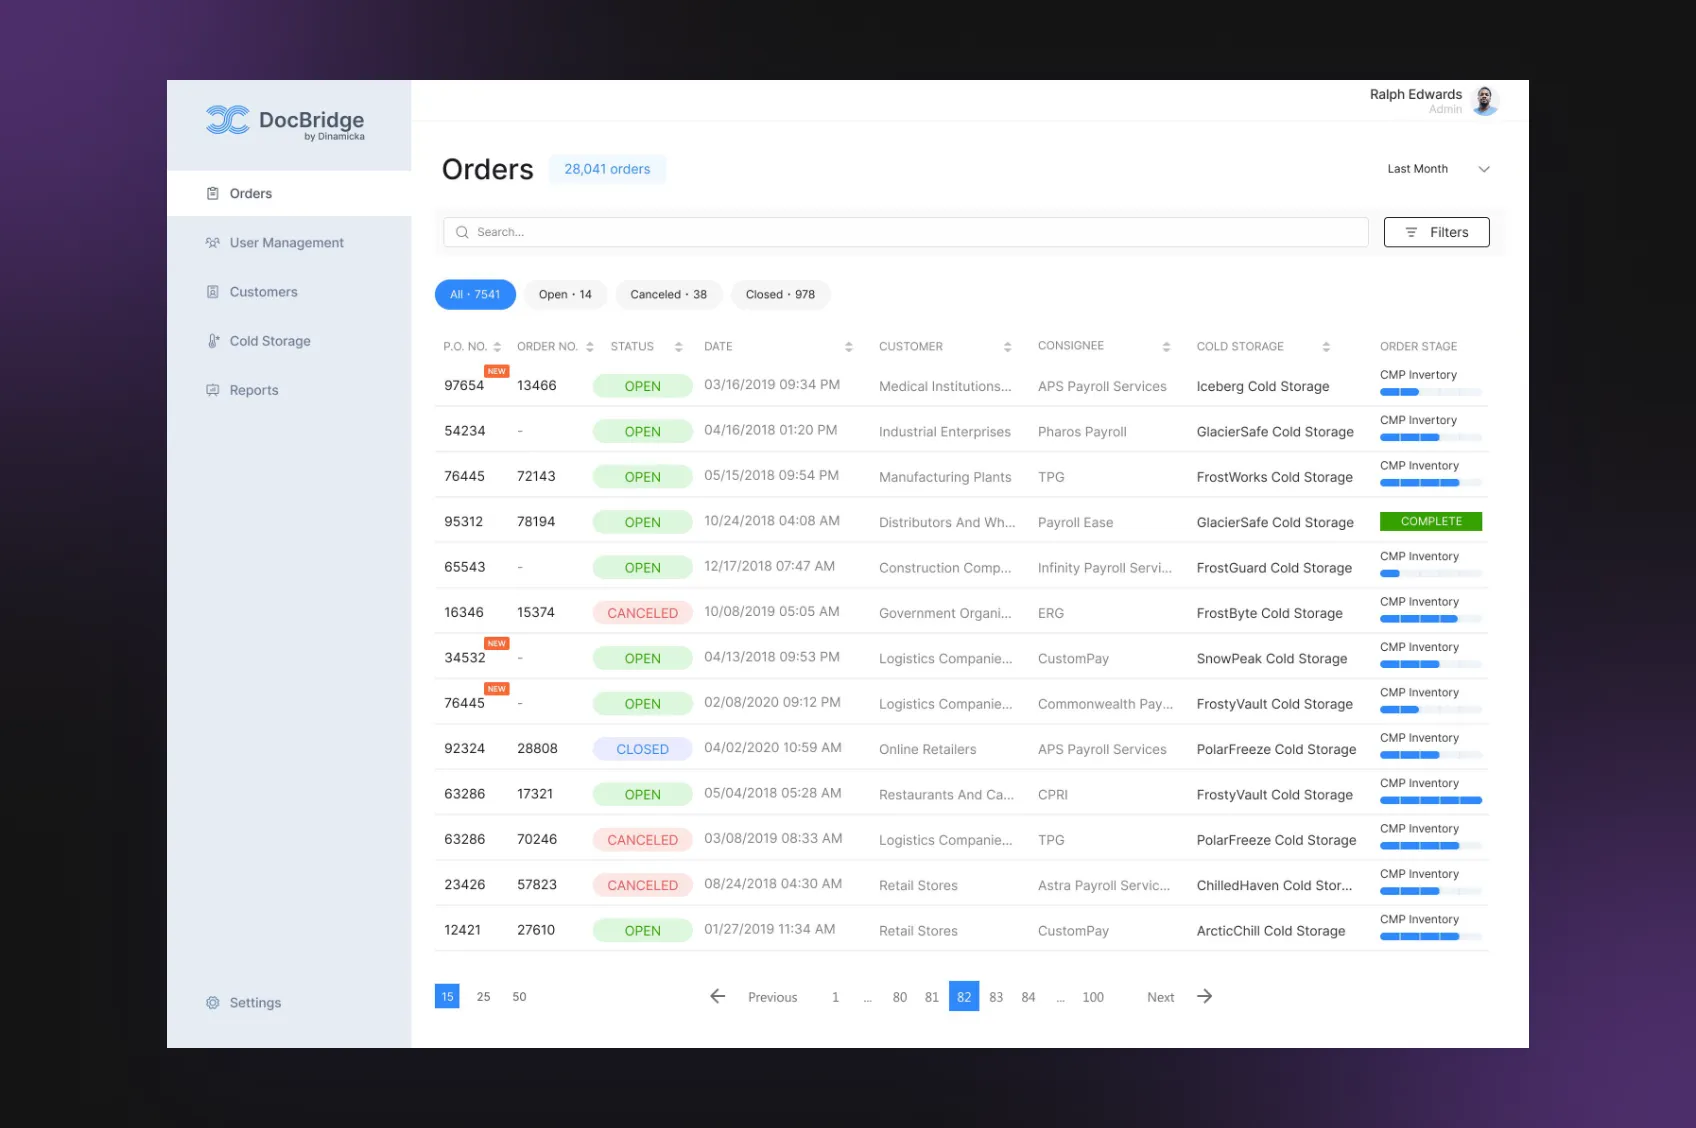Click the Reports icon in sidebar
Image resolution: width=1696 pixels, height=1128 pixels.
pyautogui.click(x=212, y=390)
